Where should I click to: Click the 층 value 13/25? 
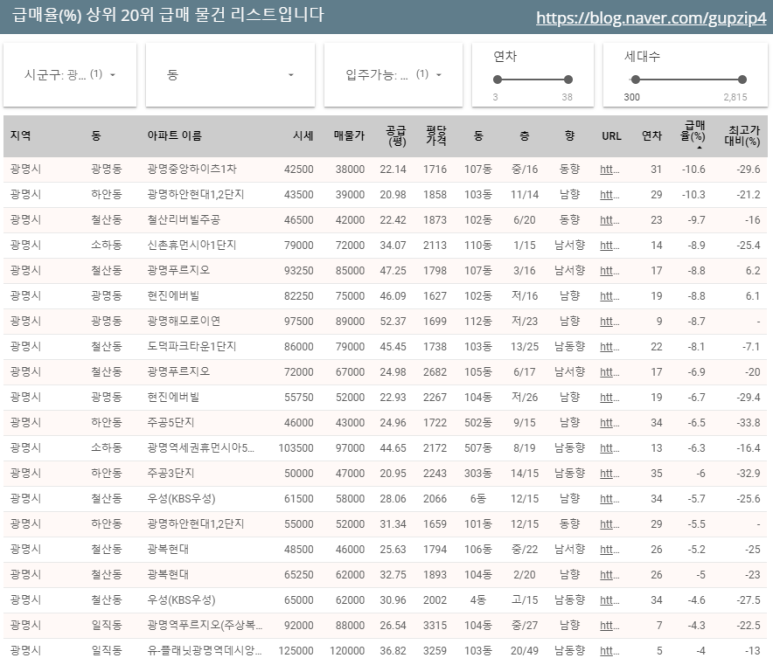(525, 347)
